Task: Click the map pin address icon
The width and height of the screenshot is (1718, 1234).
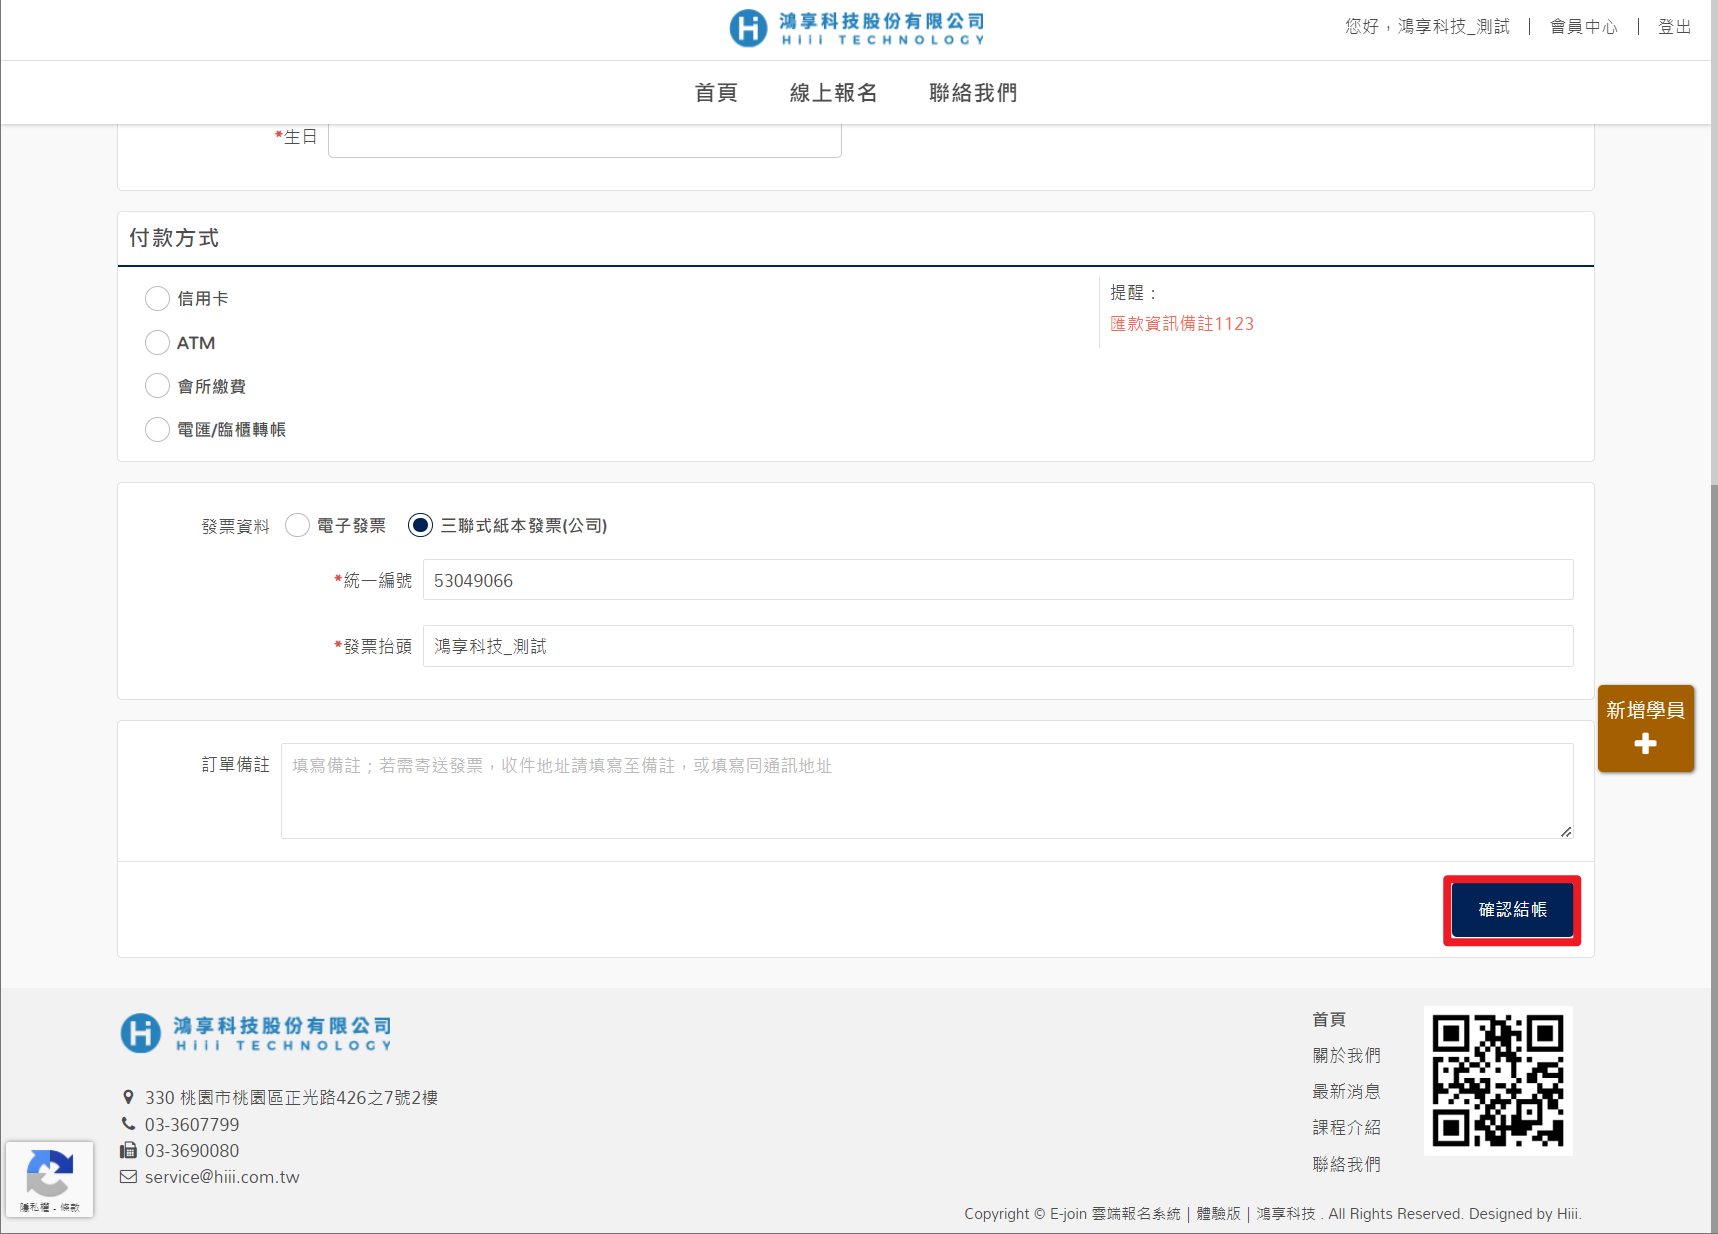Action: (128, 1097)
